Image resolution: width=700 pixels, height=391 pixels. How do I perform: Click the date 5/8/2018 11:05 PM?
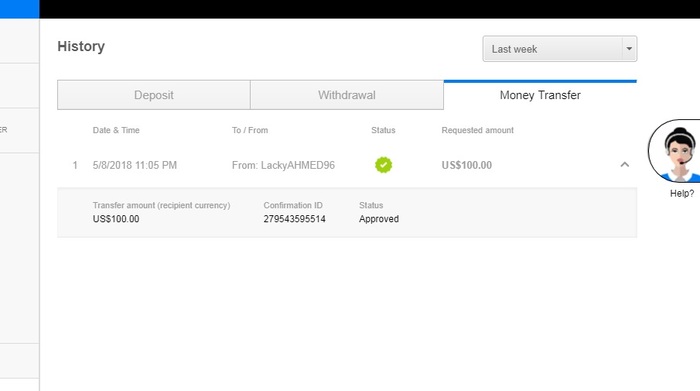135,165
